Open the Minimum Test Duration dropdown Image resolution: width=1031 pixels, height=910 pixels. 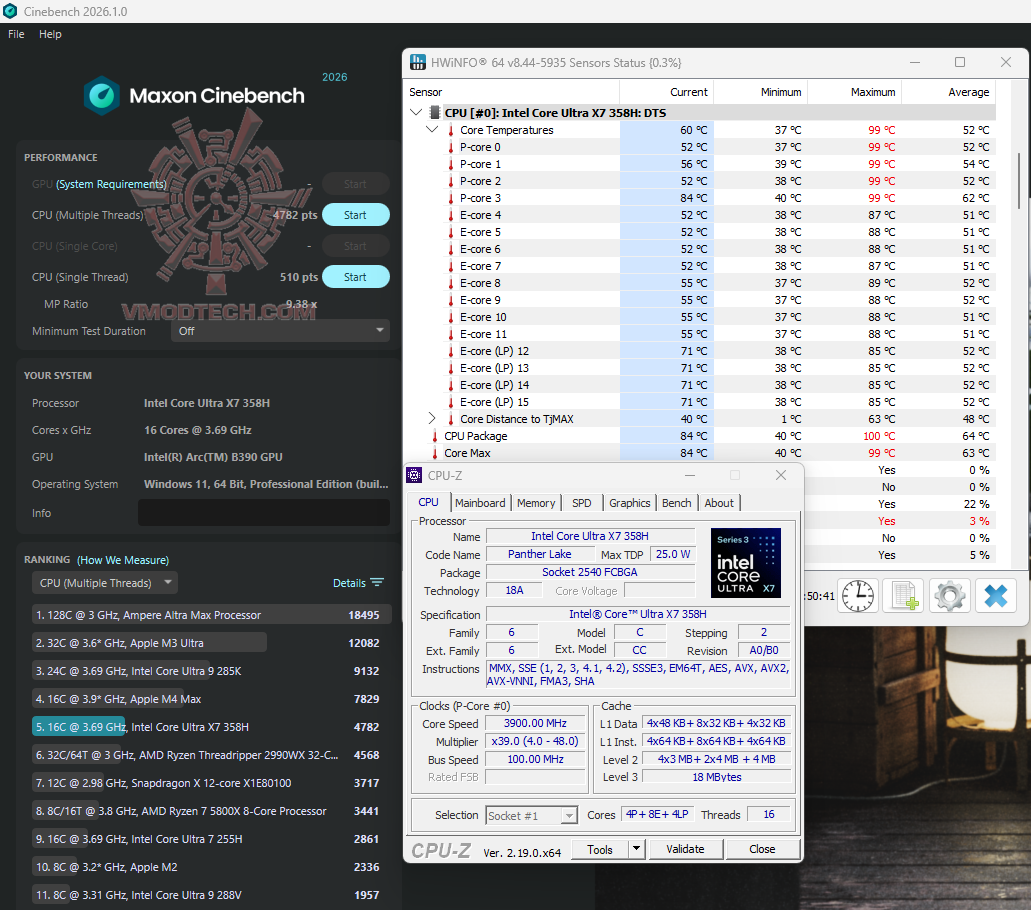[280, 331]
